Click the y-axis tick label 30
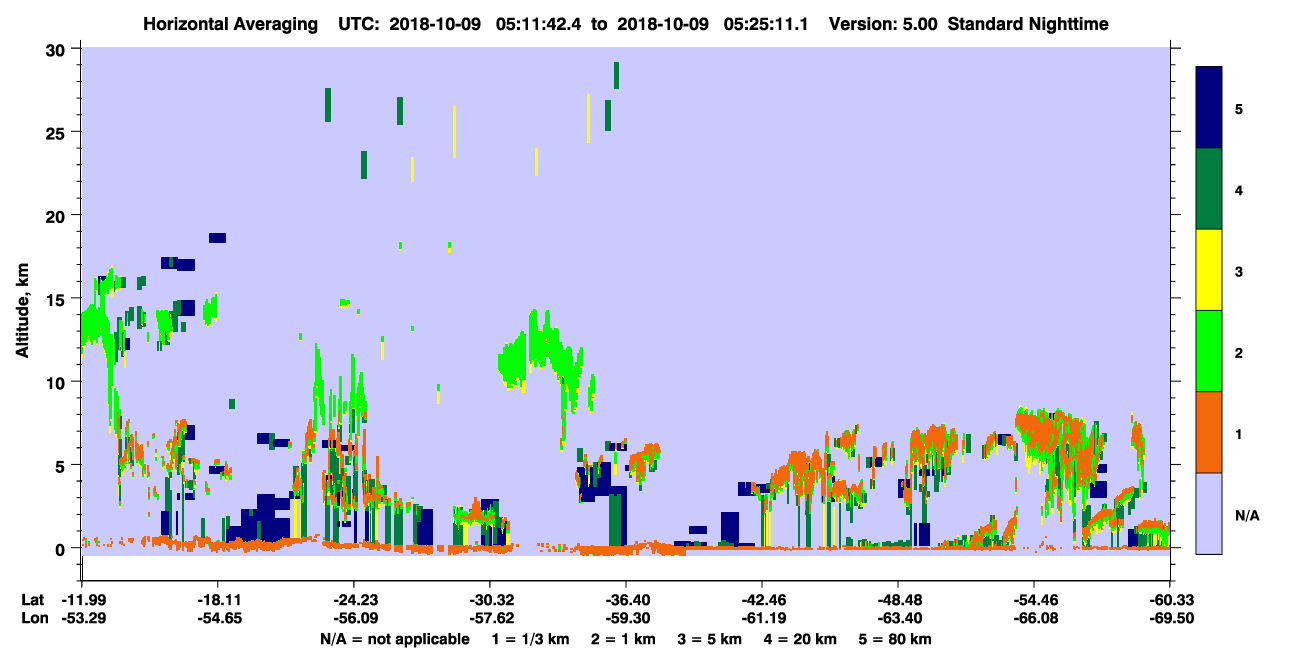 point(57,49)
